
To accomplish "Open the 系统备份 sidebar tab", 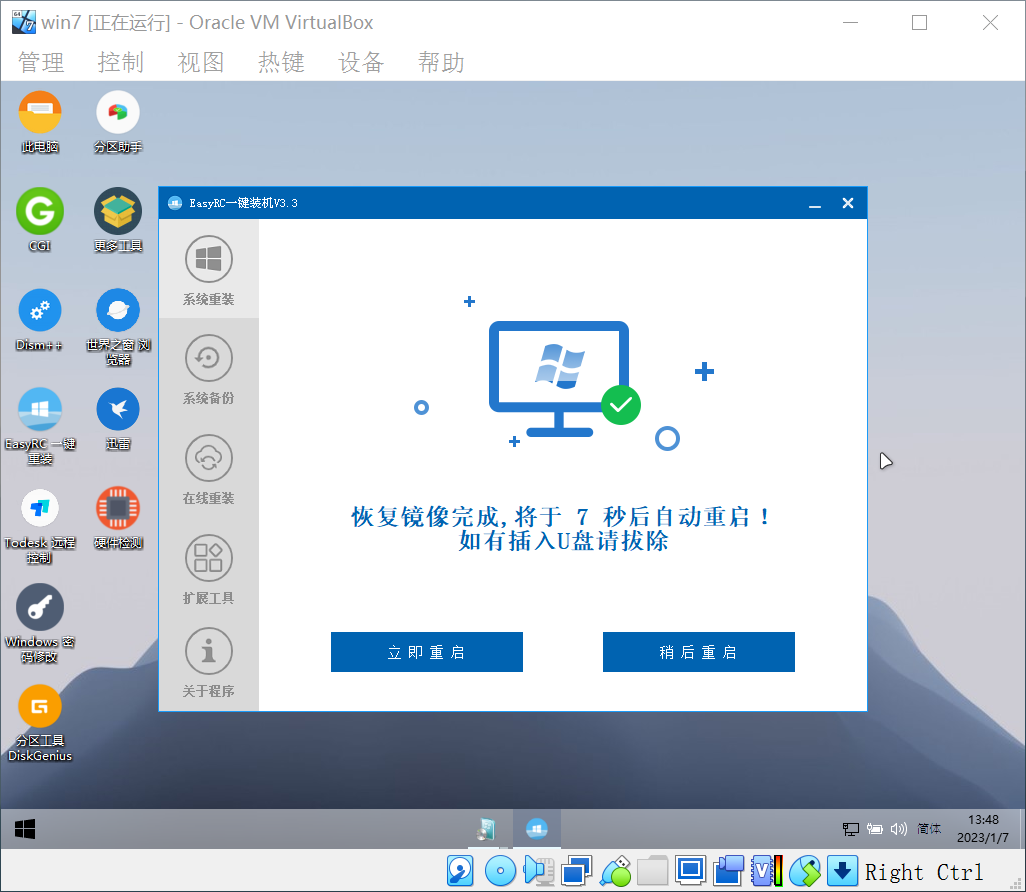I will coord(209,369).
